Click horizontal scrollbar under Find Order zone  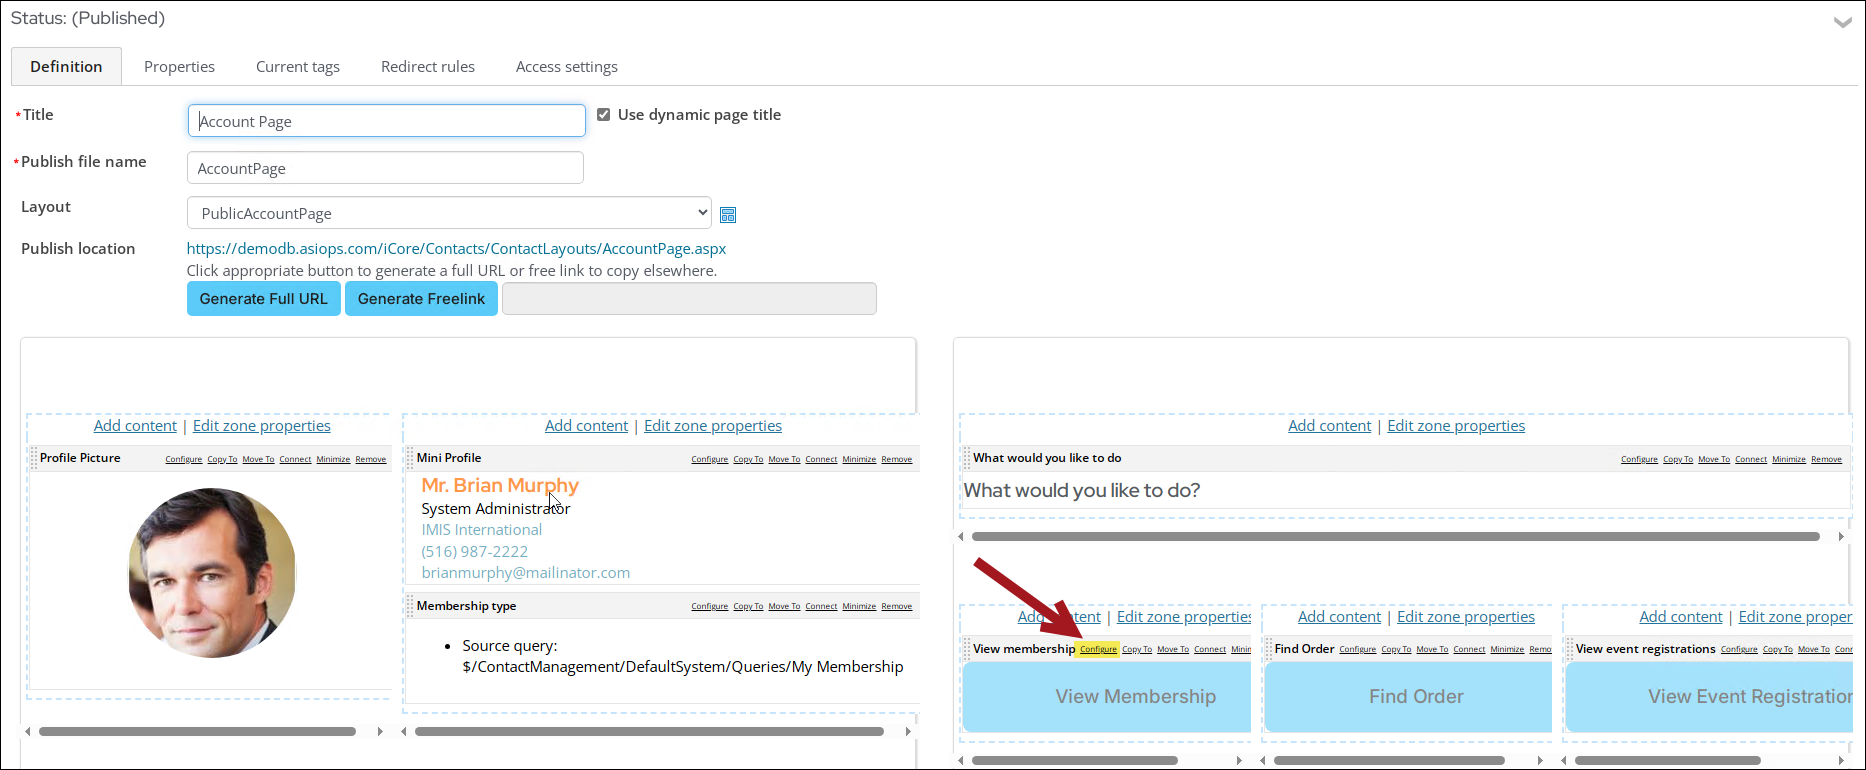pos(1389,760)
